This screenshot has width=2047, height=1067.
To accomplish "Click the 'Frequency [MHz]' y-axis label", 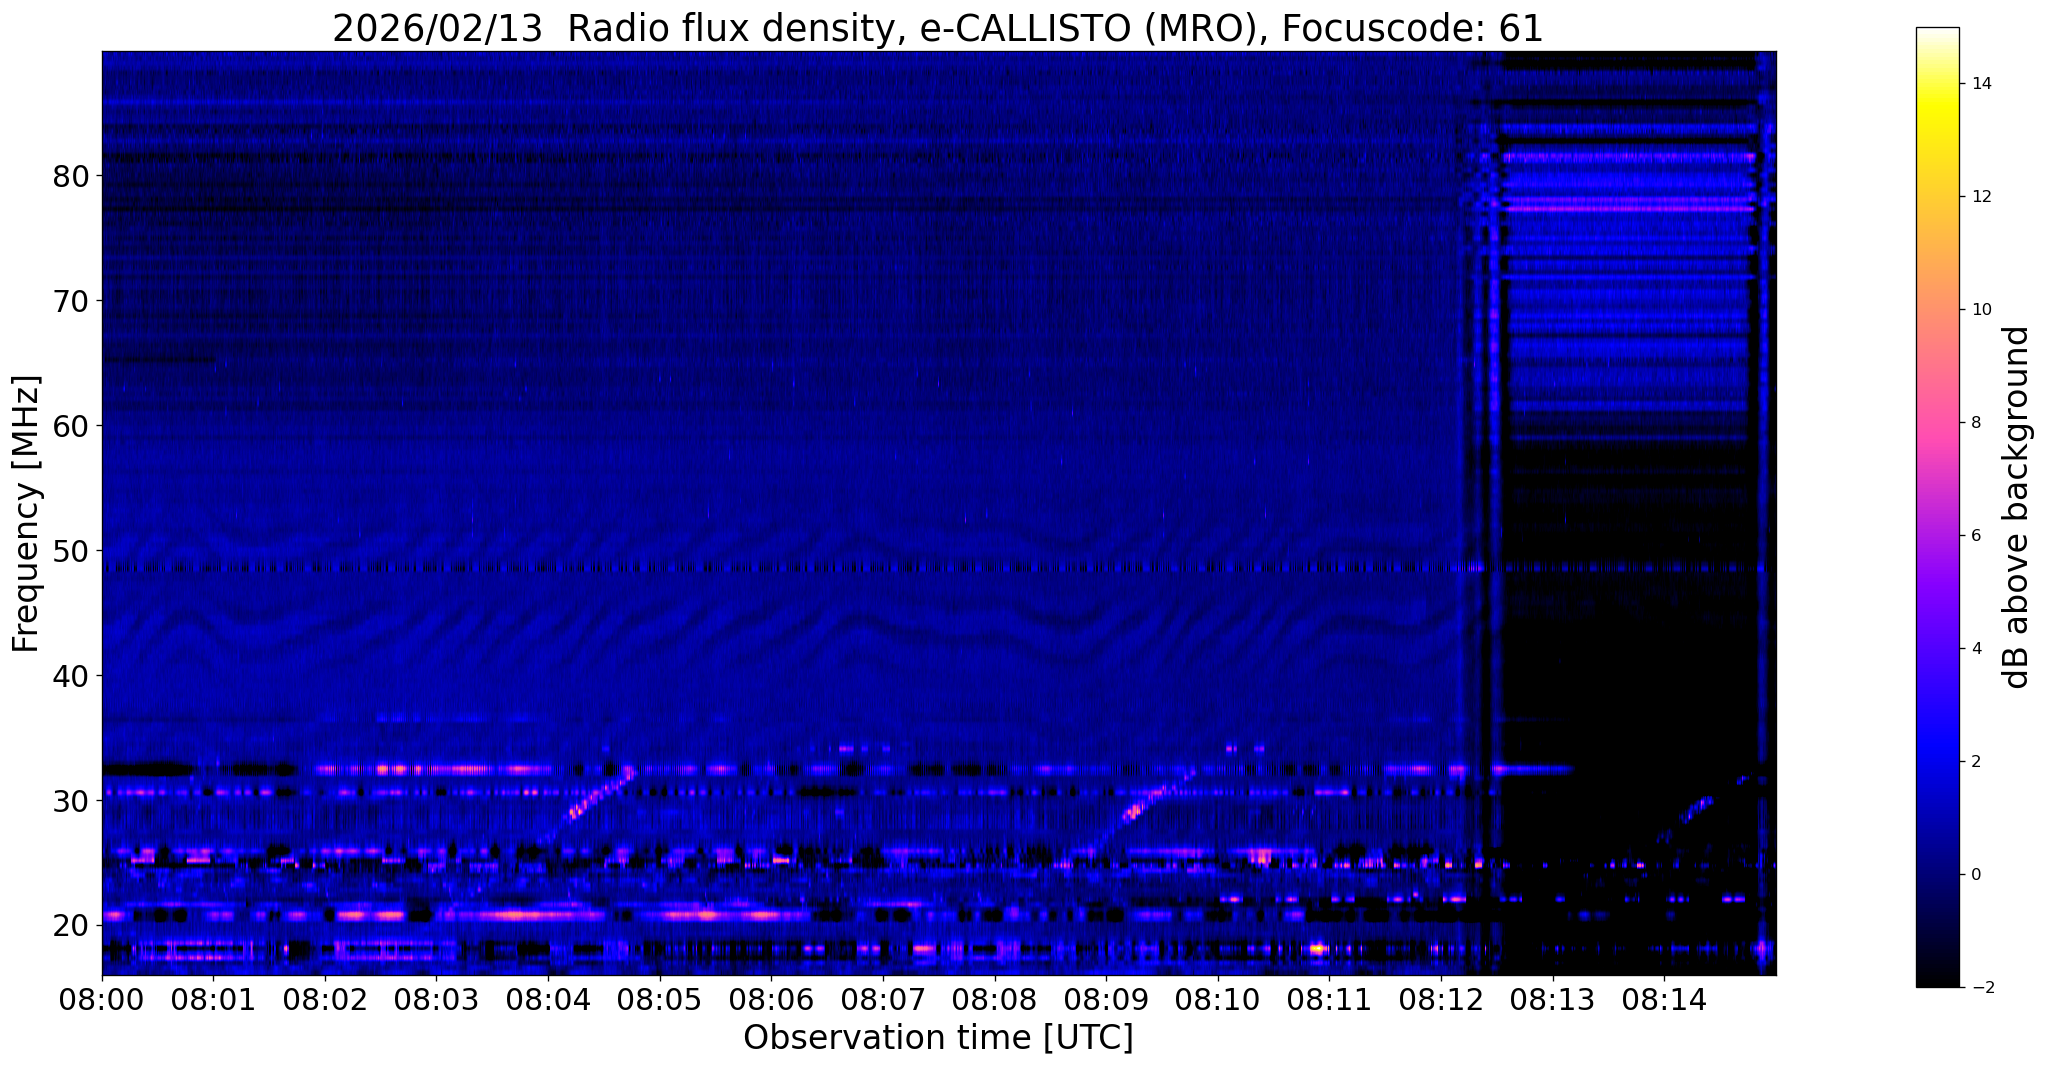I will [x=26, y=514].
